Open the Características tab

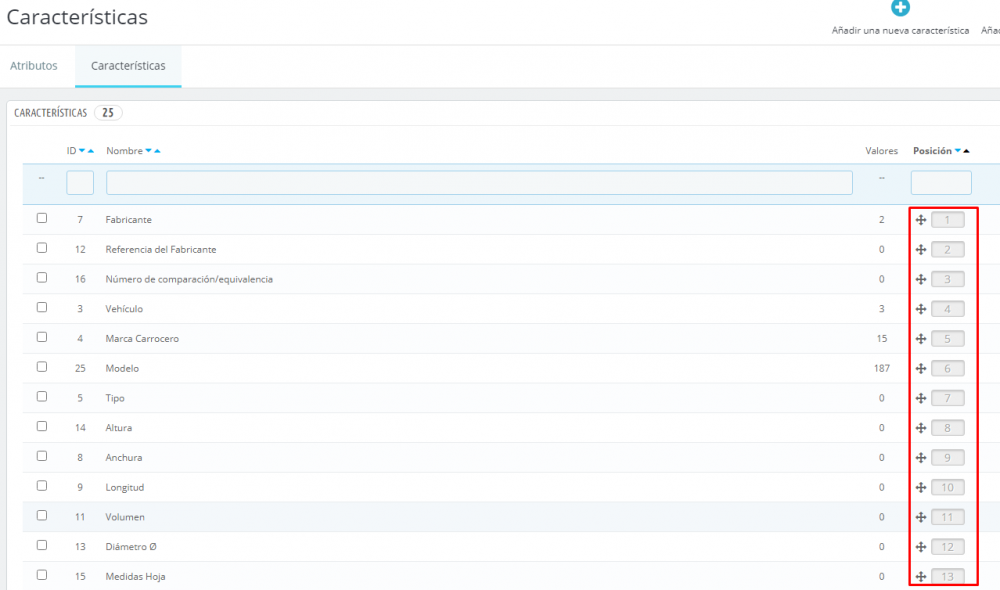127,65
